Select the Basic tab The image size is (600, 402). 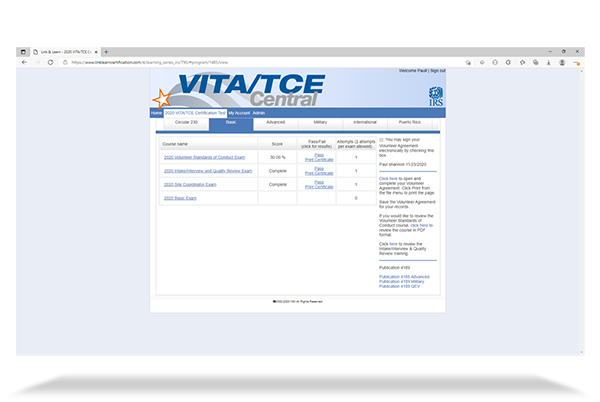[231, 123]
